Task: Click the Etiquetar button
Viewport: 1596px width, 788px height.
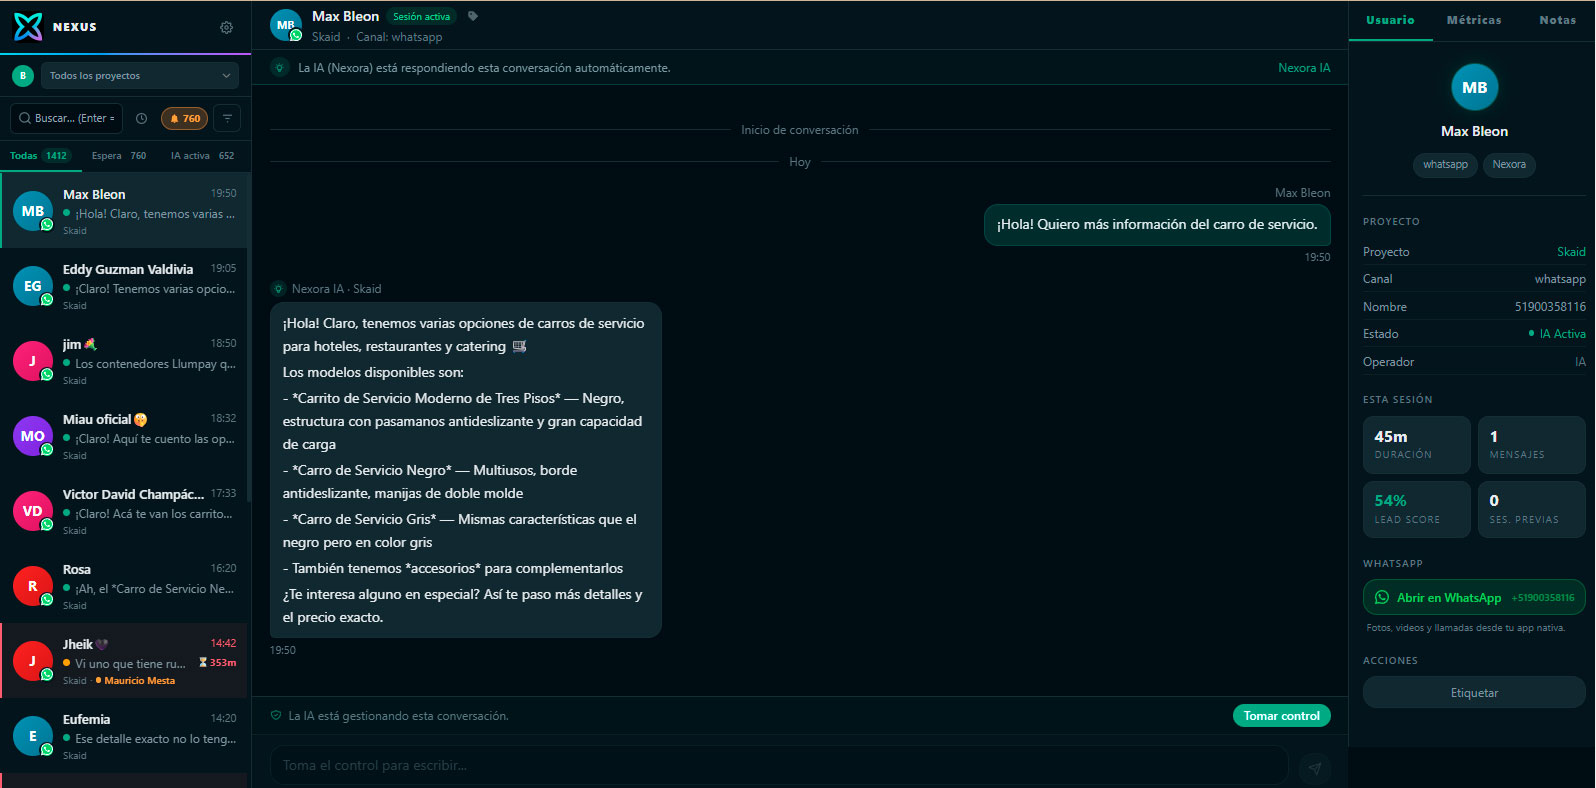Action: [1474, 692]
